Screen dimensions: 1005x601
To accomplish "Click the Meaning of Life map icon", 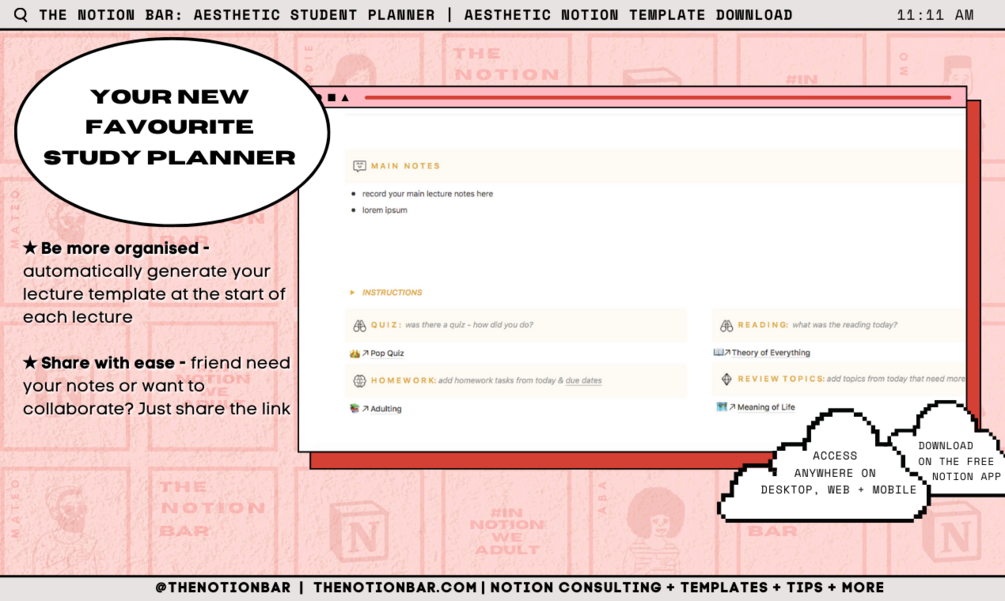I will tap(722, 407).
